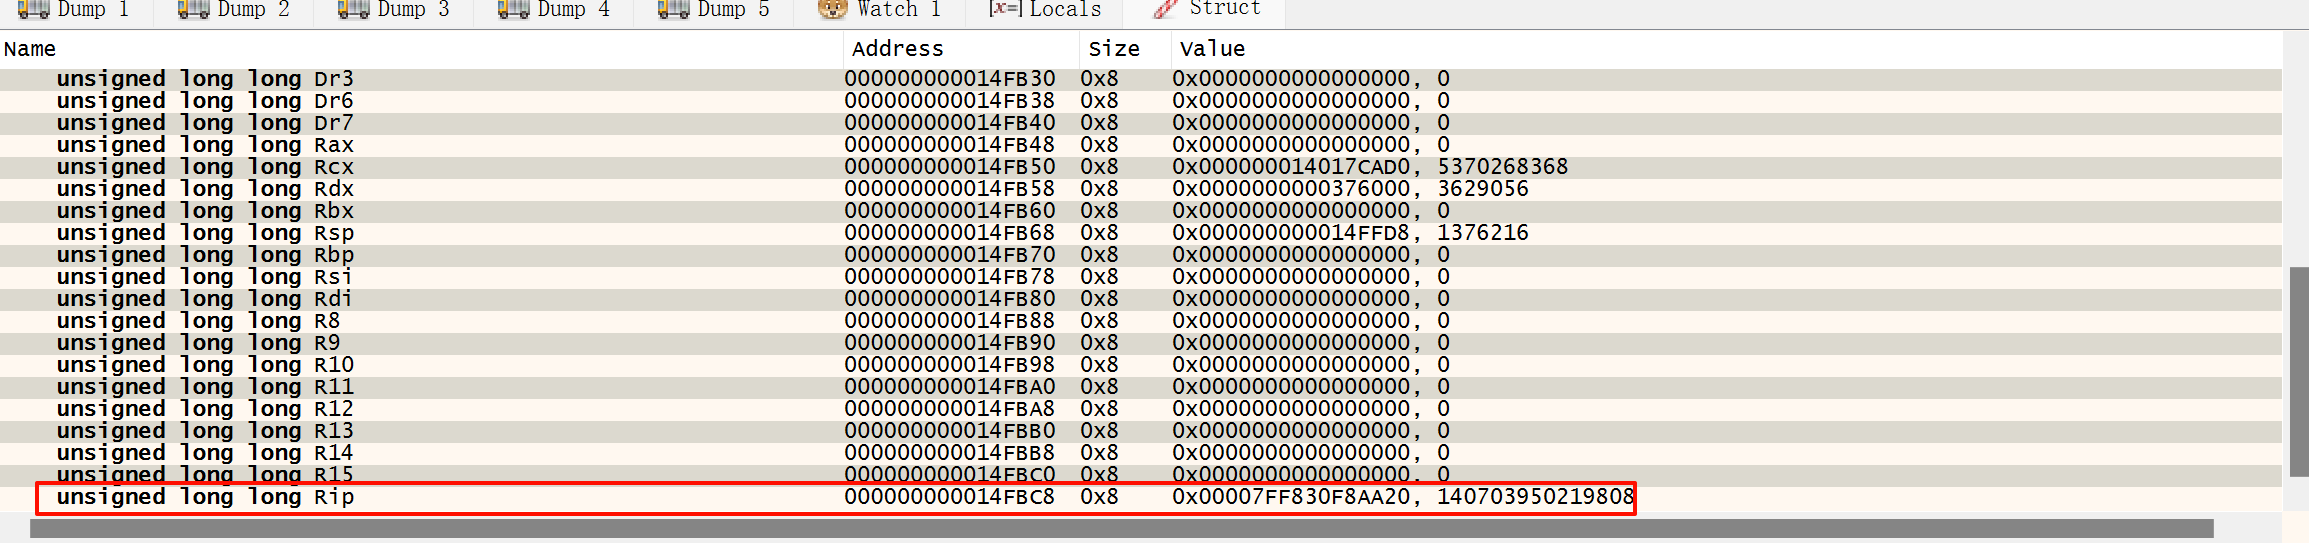The height and width of the screenshot is (543, 2309).
Task: Select the Rcx register row
Action: pyautogui.click(x=1140, y=167)
